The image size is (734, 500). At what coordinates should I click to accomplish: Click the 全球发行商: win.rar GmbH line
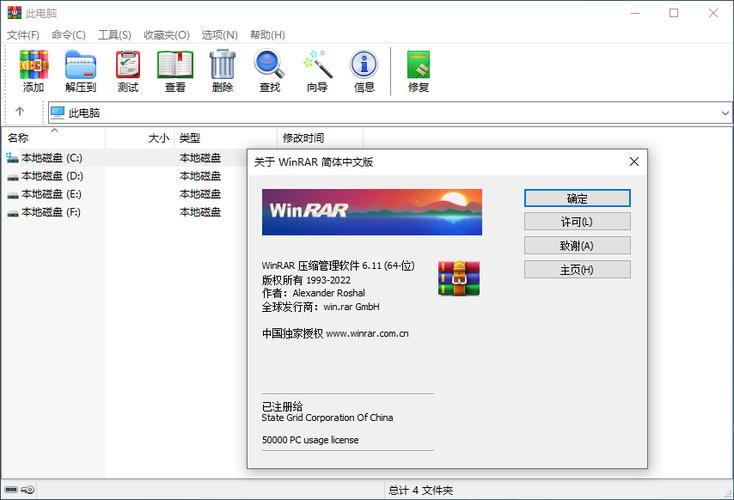320,307
